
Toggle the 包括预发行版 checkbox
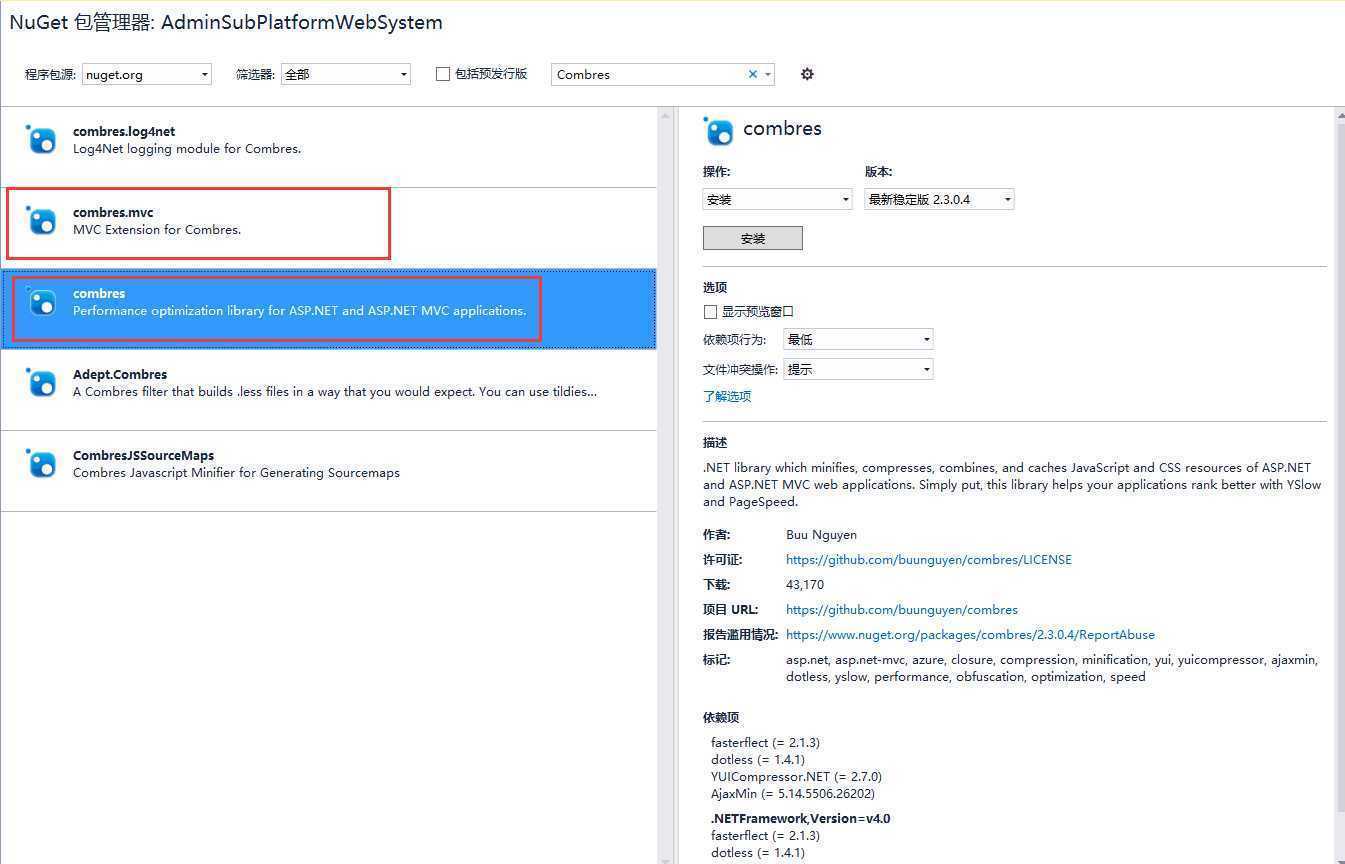[443, 74]
